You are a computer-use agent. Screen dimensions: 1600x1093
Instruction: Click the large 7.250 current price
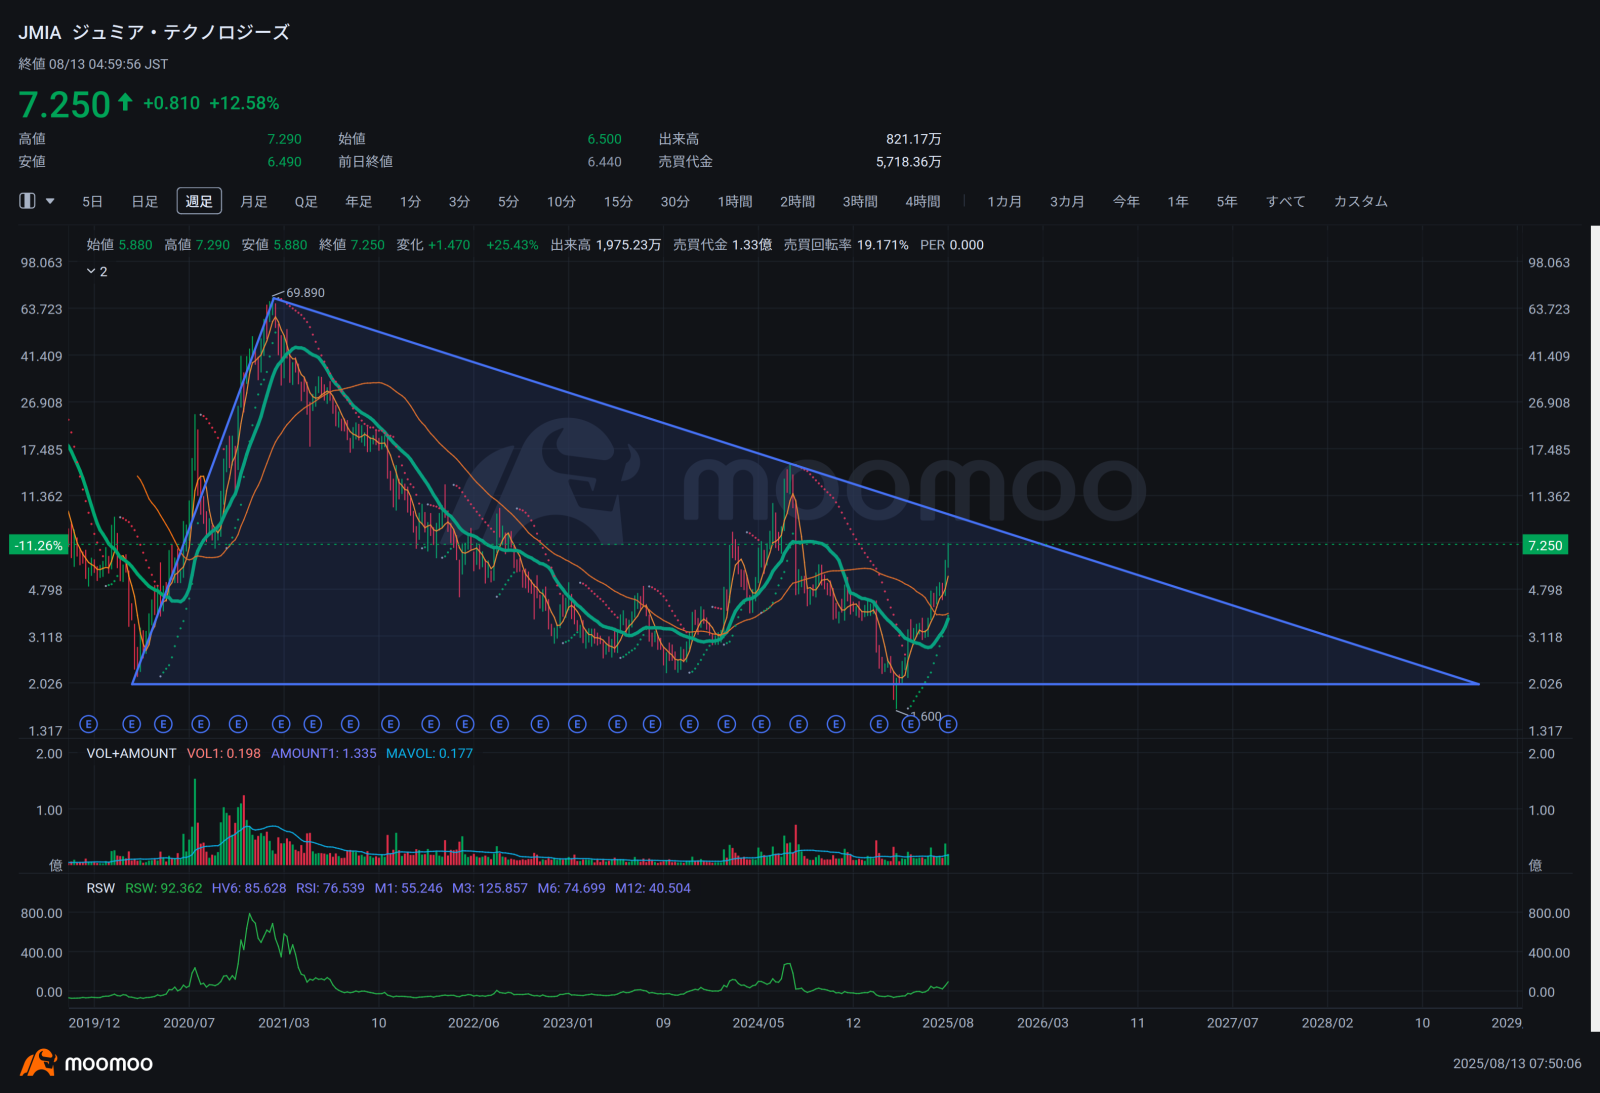point(65,104)
